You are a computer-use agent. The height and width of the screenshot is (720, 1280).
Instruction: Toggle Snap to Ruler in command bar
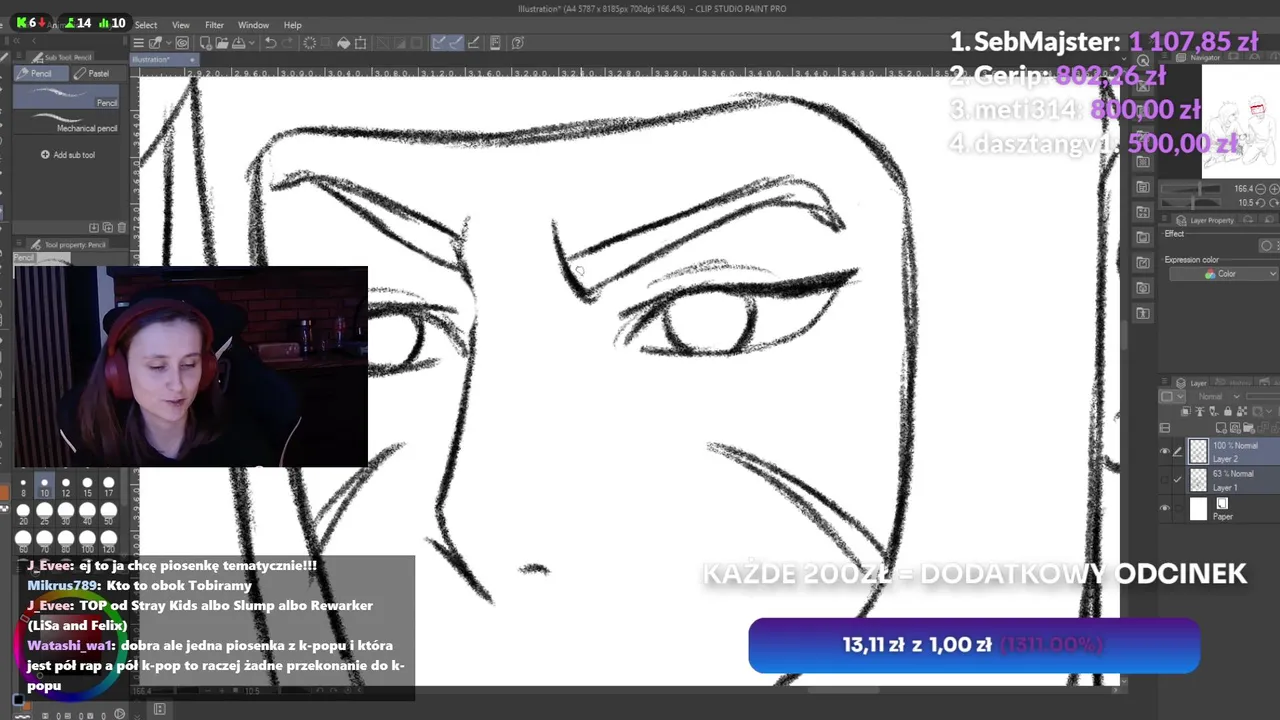click(438, 42)
